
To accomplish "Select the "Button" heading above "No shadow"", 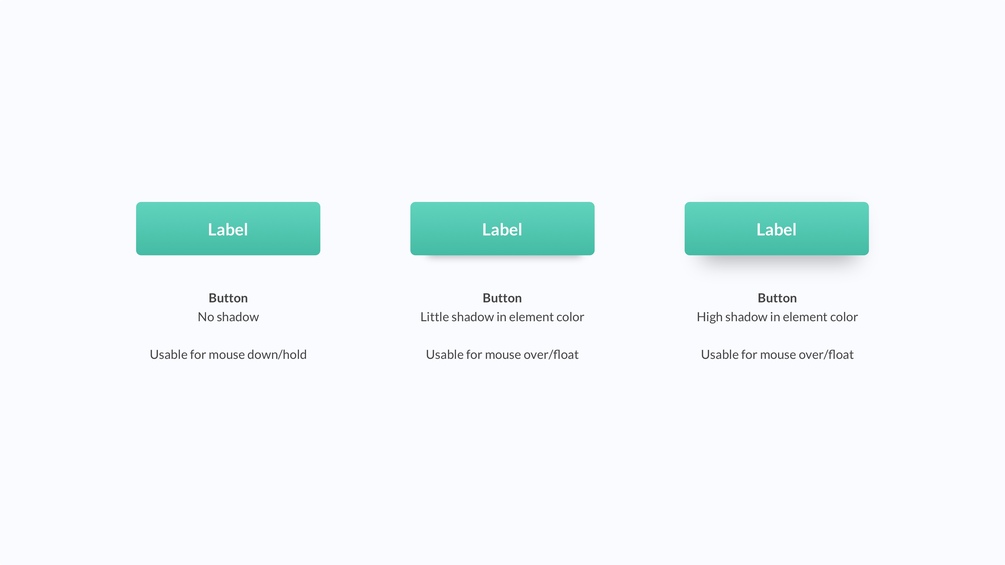I will (x=228, y=298).
